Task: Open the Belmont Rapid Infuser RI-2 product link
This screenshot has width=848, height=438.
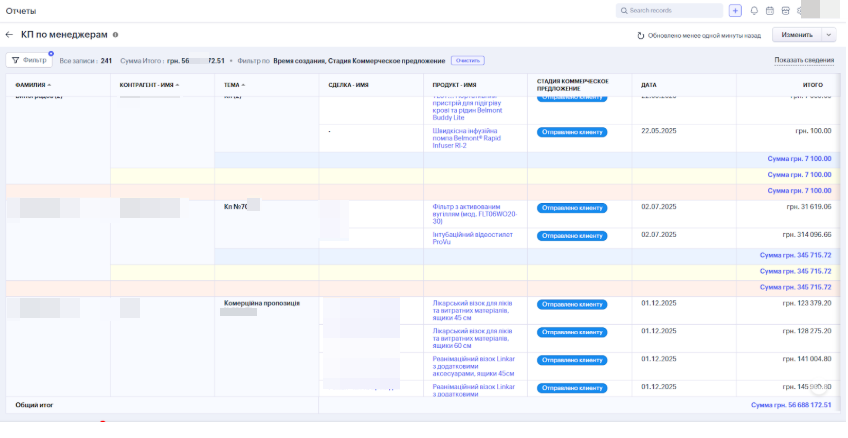Action: click(x=467, y=138)
